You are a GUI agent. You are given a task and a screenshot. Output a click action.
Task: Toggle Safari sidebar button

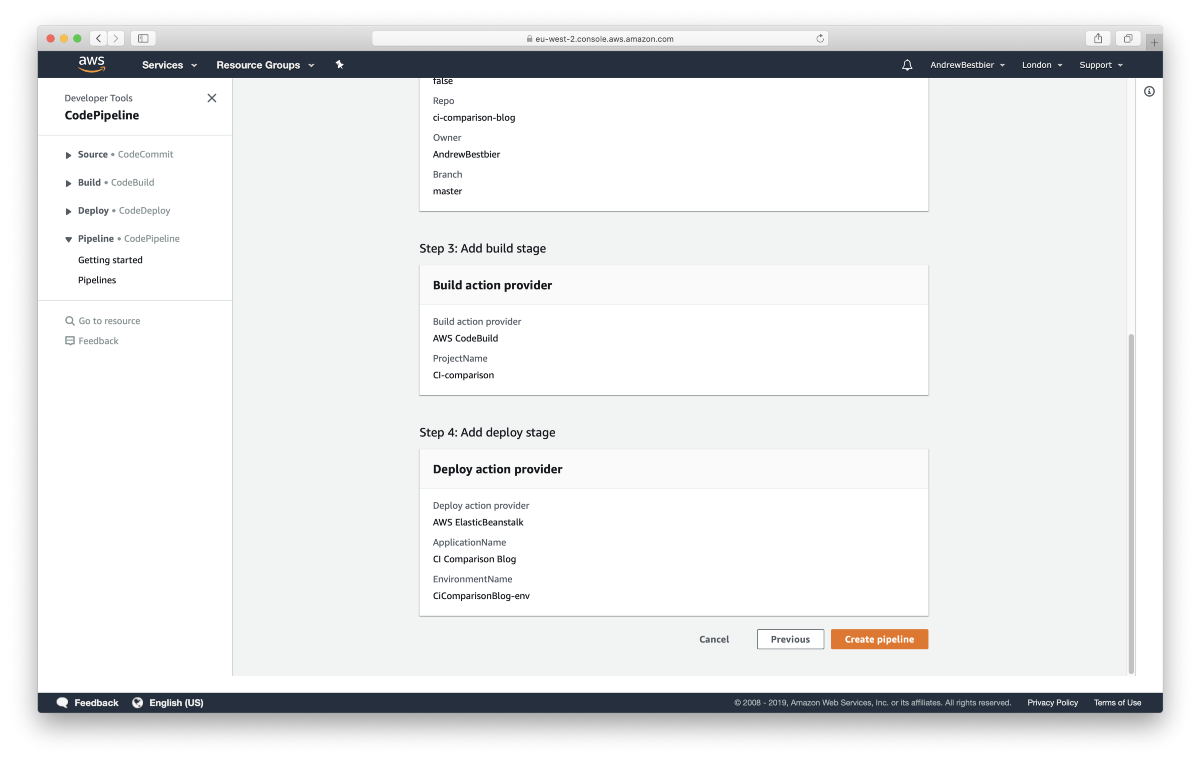(143, 38)
